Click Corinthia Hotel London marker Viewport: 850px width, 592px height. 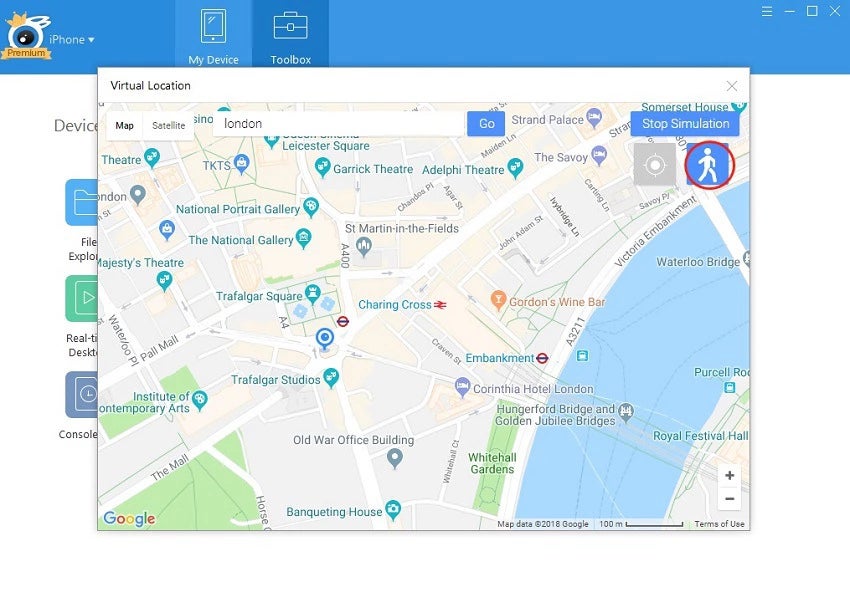[462, 387]
